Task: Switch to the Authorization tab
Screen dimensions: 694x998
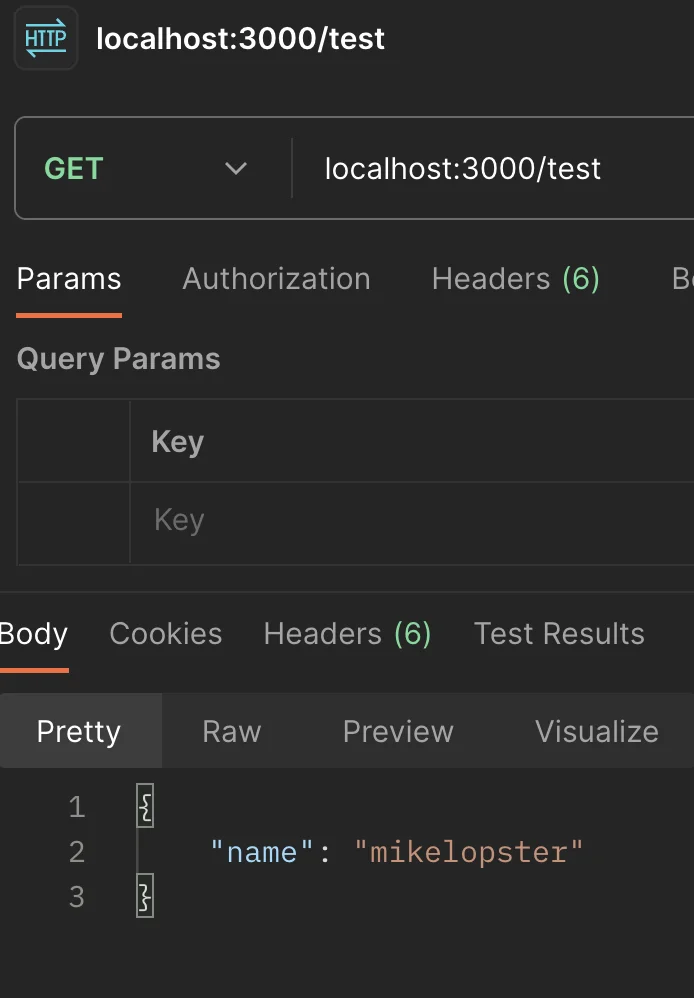Action: [276, 279]
